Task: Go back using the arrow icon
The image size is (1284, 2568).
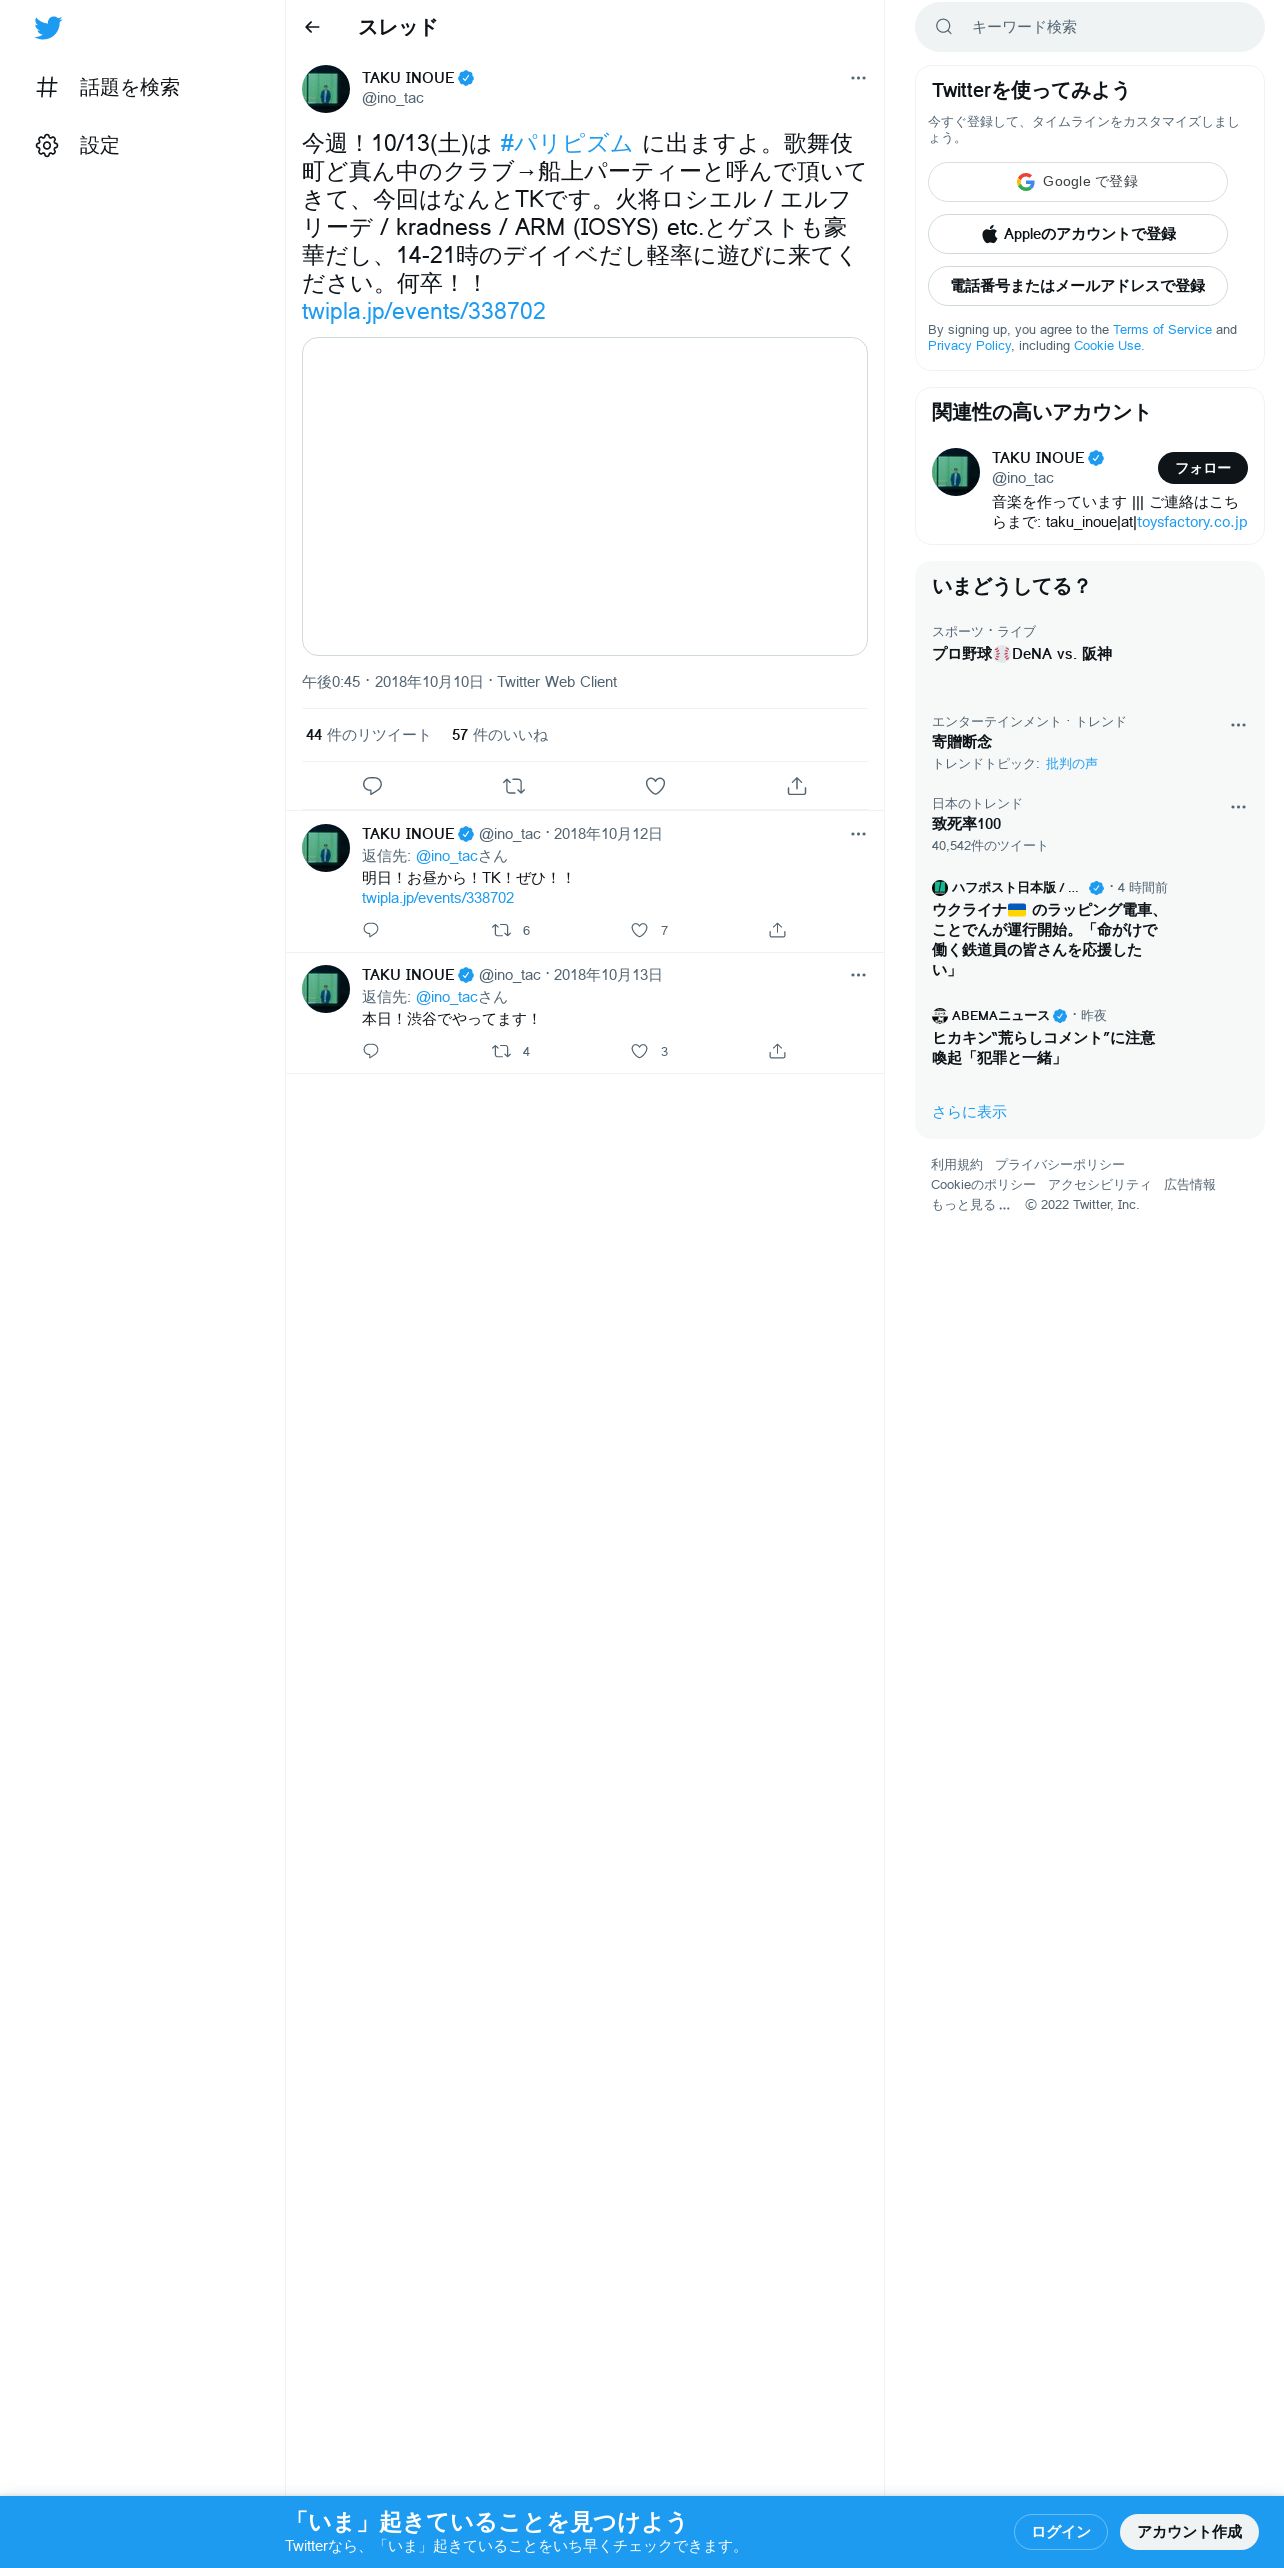Action: 312,27
